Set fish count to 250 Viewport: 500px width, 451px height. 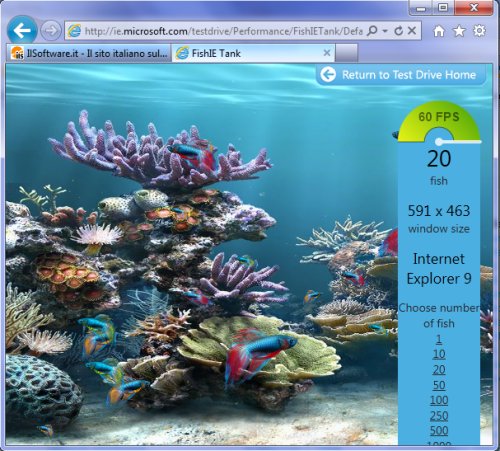coord(439,416)
